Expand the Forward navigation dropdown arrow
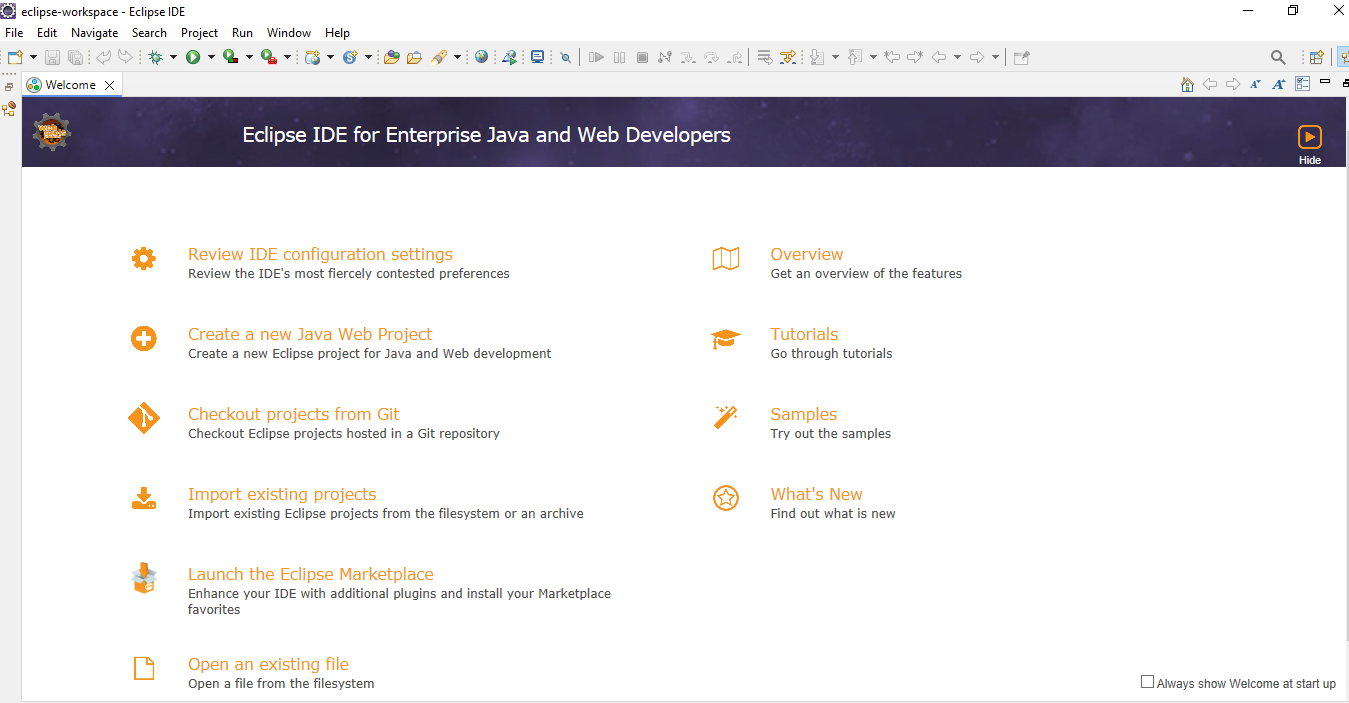Screen dimensions: 1349x703 [x=995, y=57]
